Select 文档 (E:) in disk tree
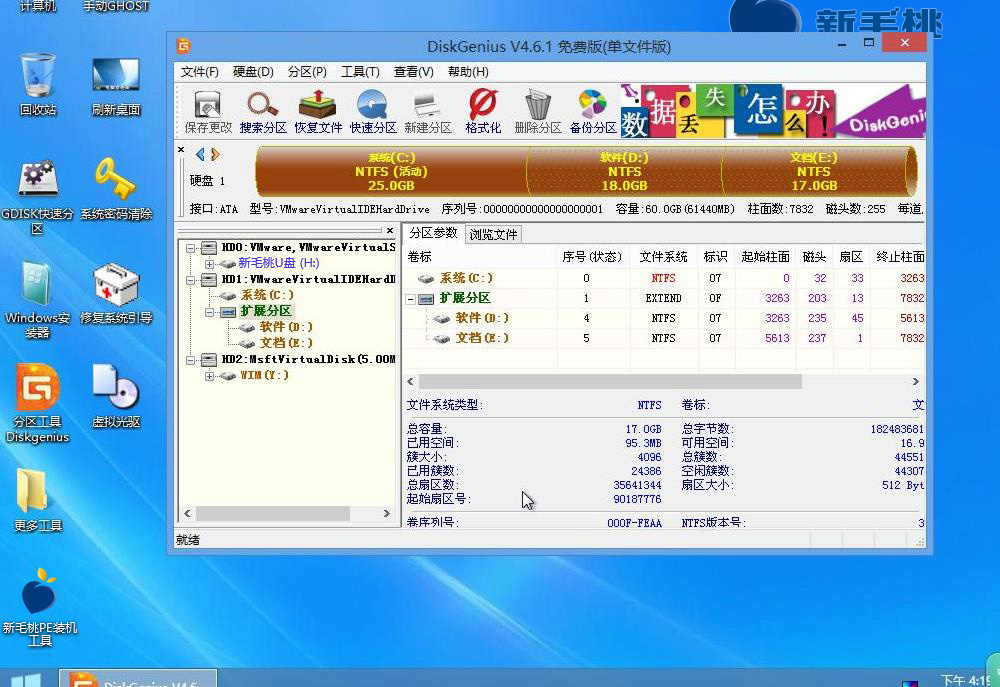Viewport: 1000px width, 687px height. [x=286, y=343]
